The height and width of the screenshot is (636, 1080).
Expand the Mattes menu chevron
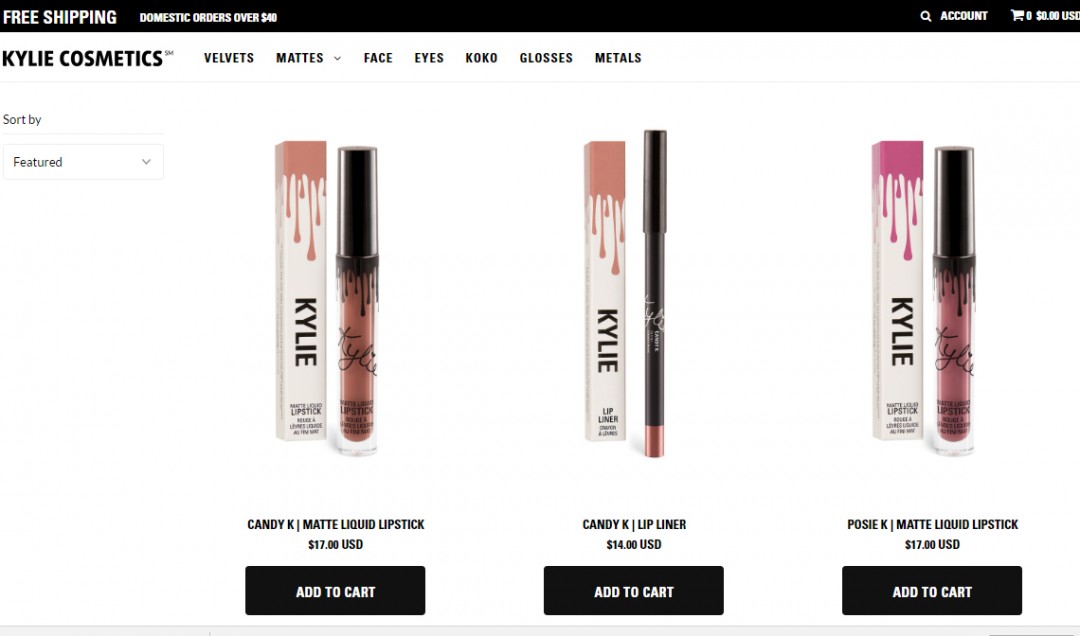338,59
